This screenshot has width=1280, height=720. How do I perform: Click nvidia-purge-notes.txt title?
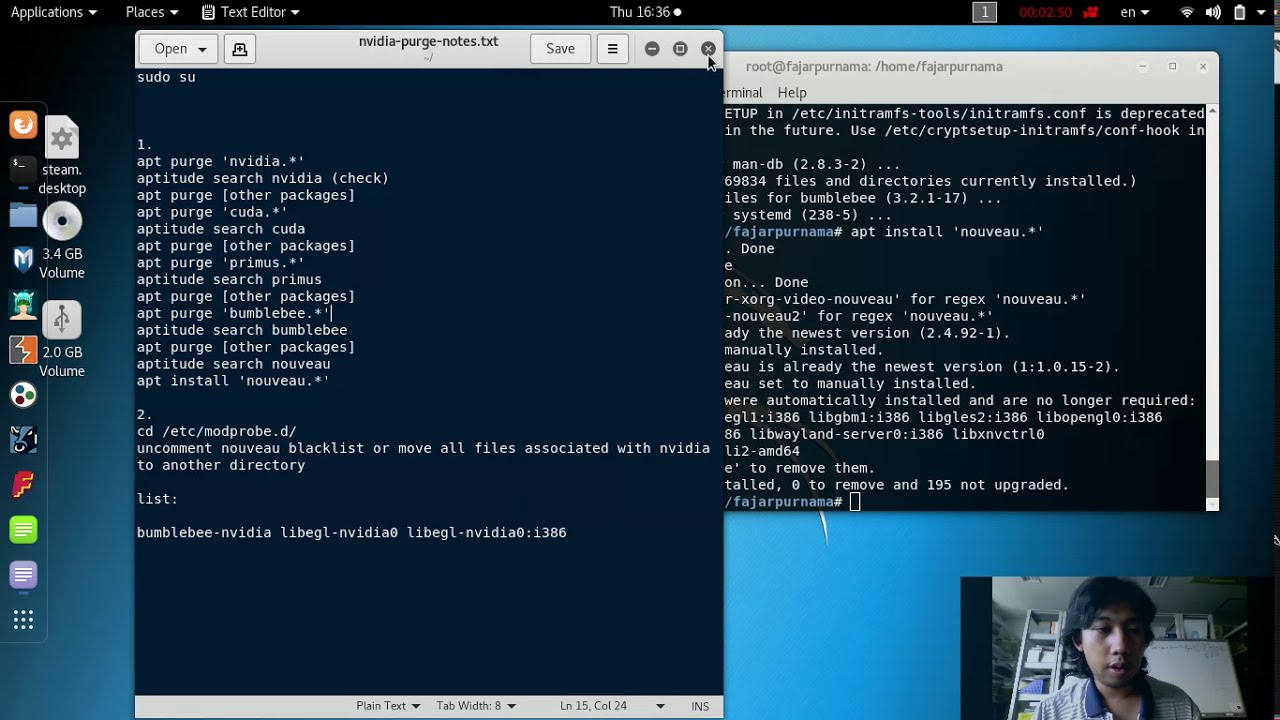(428, 42)
